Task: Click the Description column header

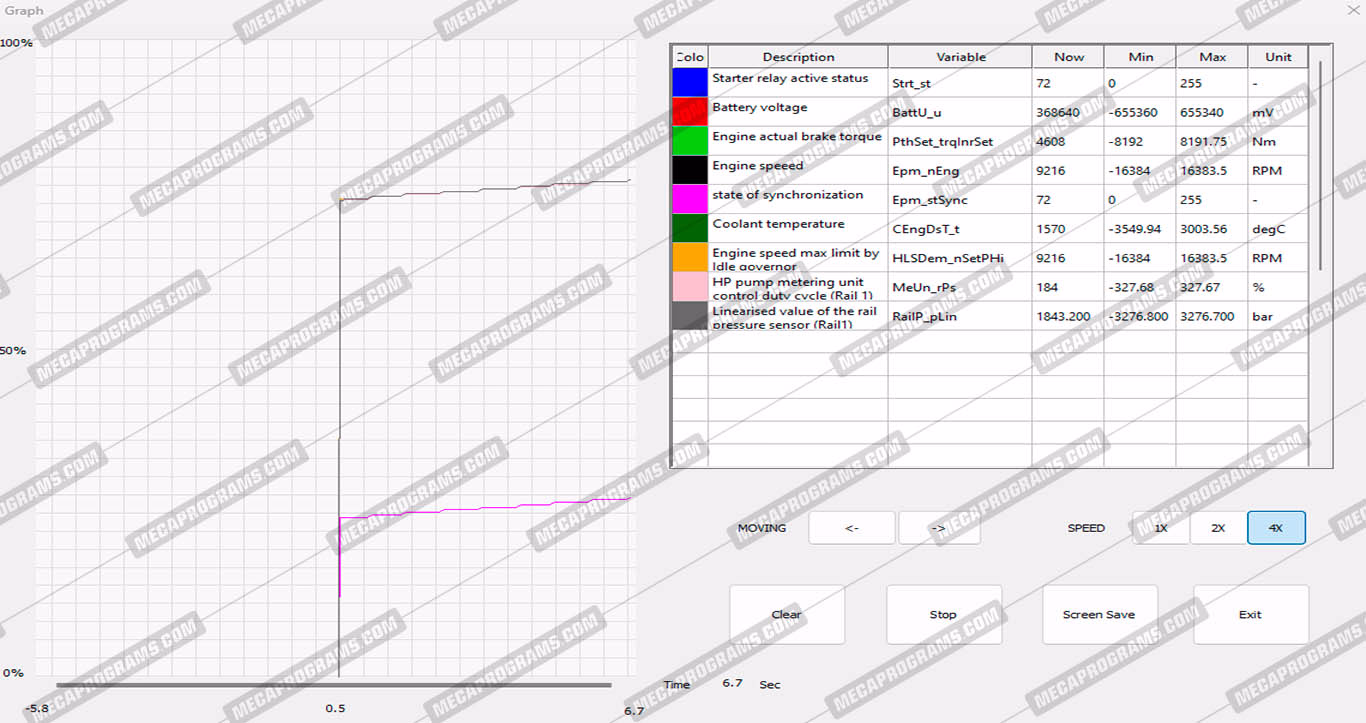Action: tap(798, 57)
